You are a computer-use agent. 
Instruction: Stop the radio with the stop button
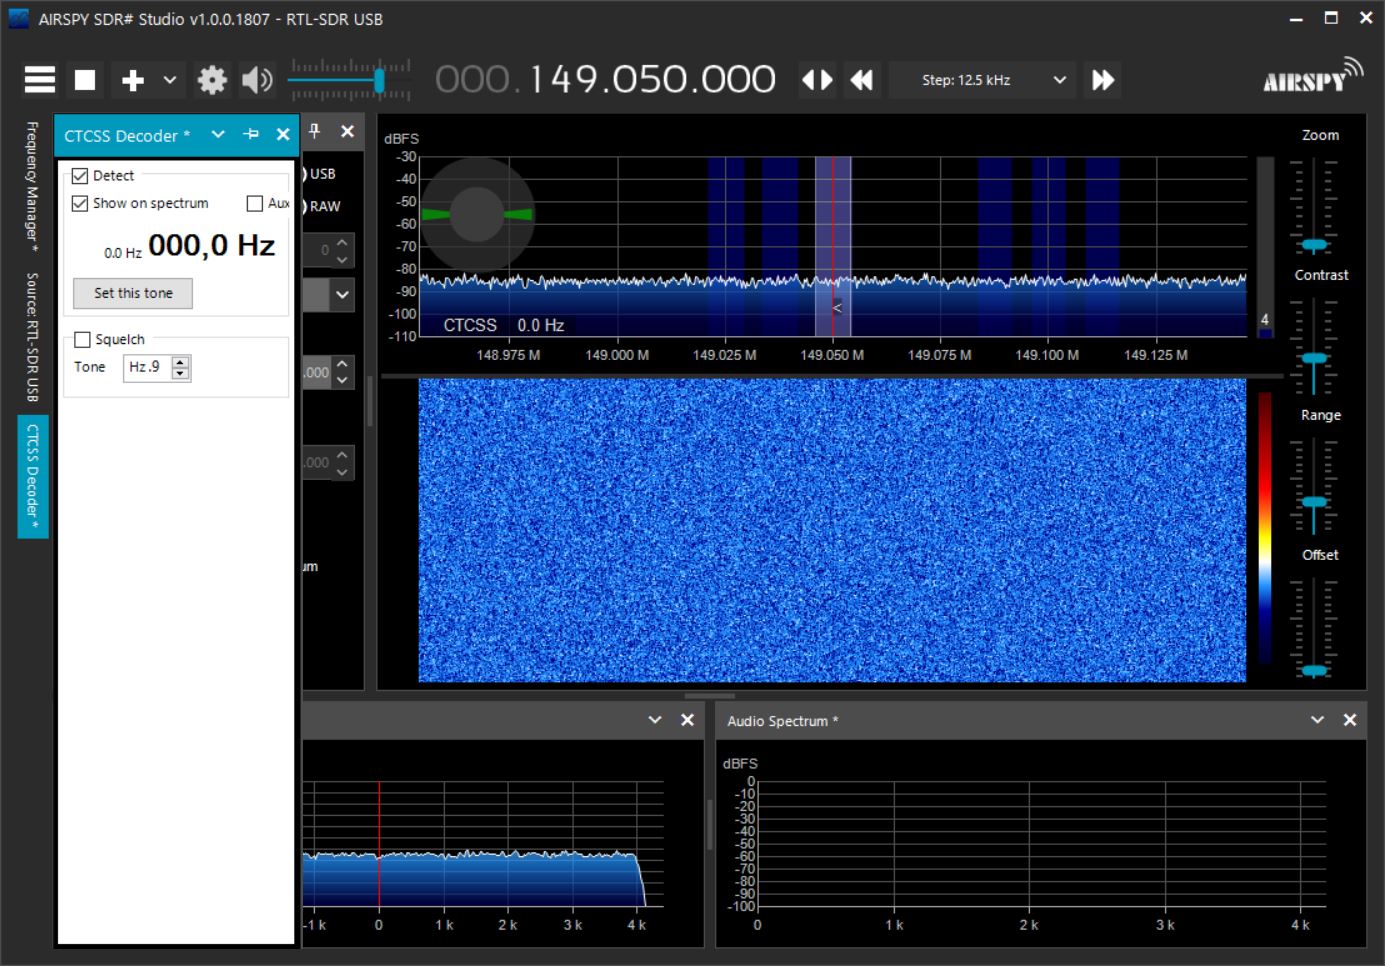pos(85,80)
